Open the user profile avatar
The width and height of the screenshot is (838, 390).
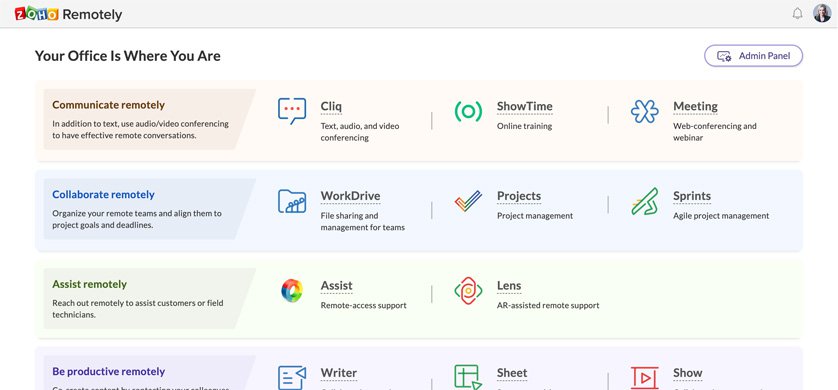[822, 13]
